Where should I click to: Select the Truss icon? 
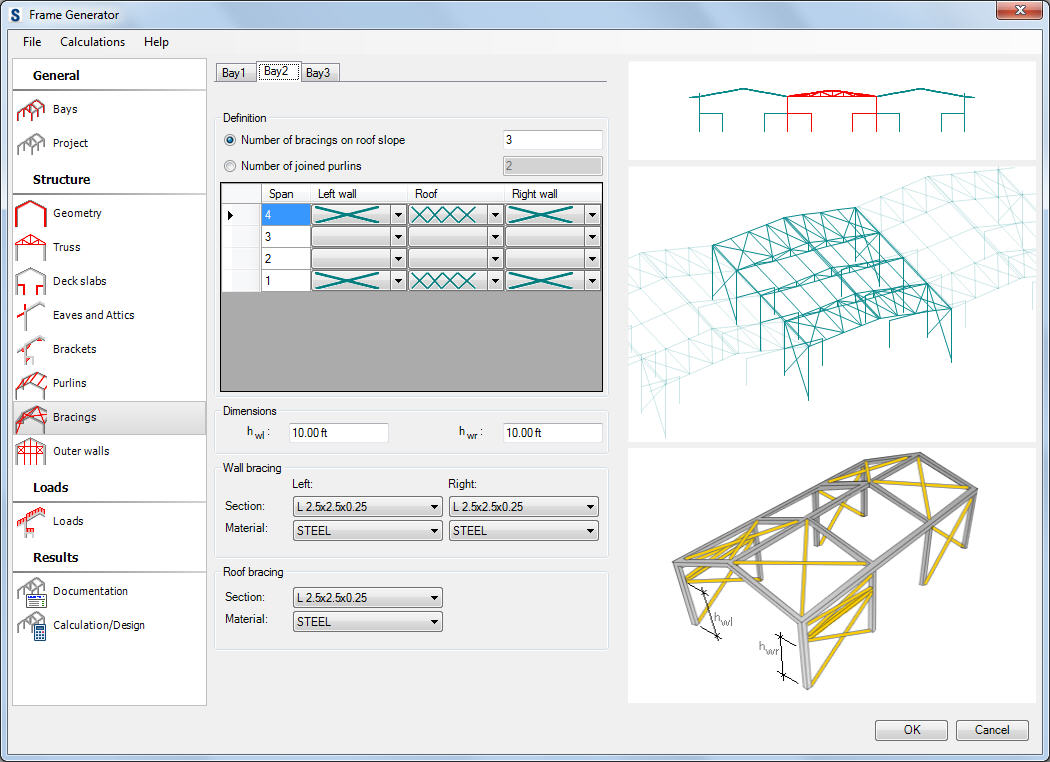pyautogui.click(x=31, y=247)
